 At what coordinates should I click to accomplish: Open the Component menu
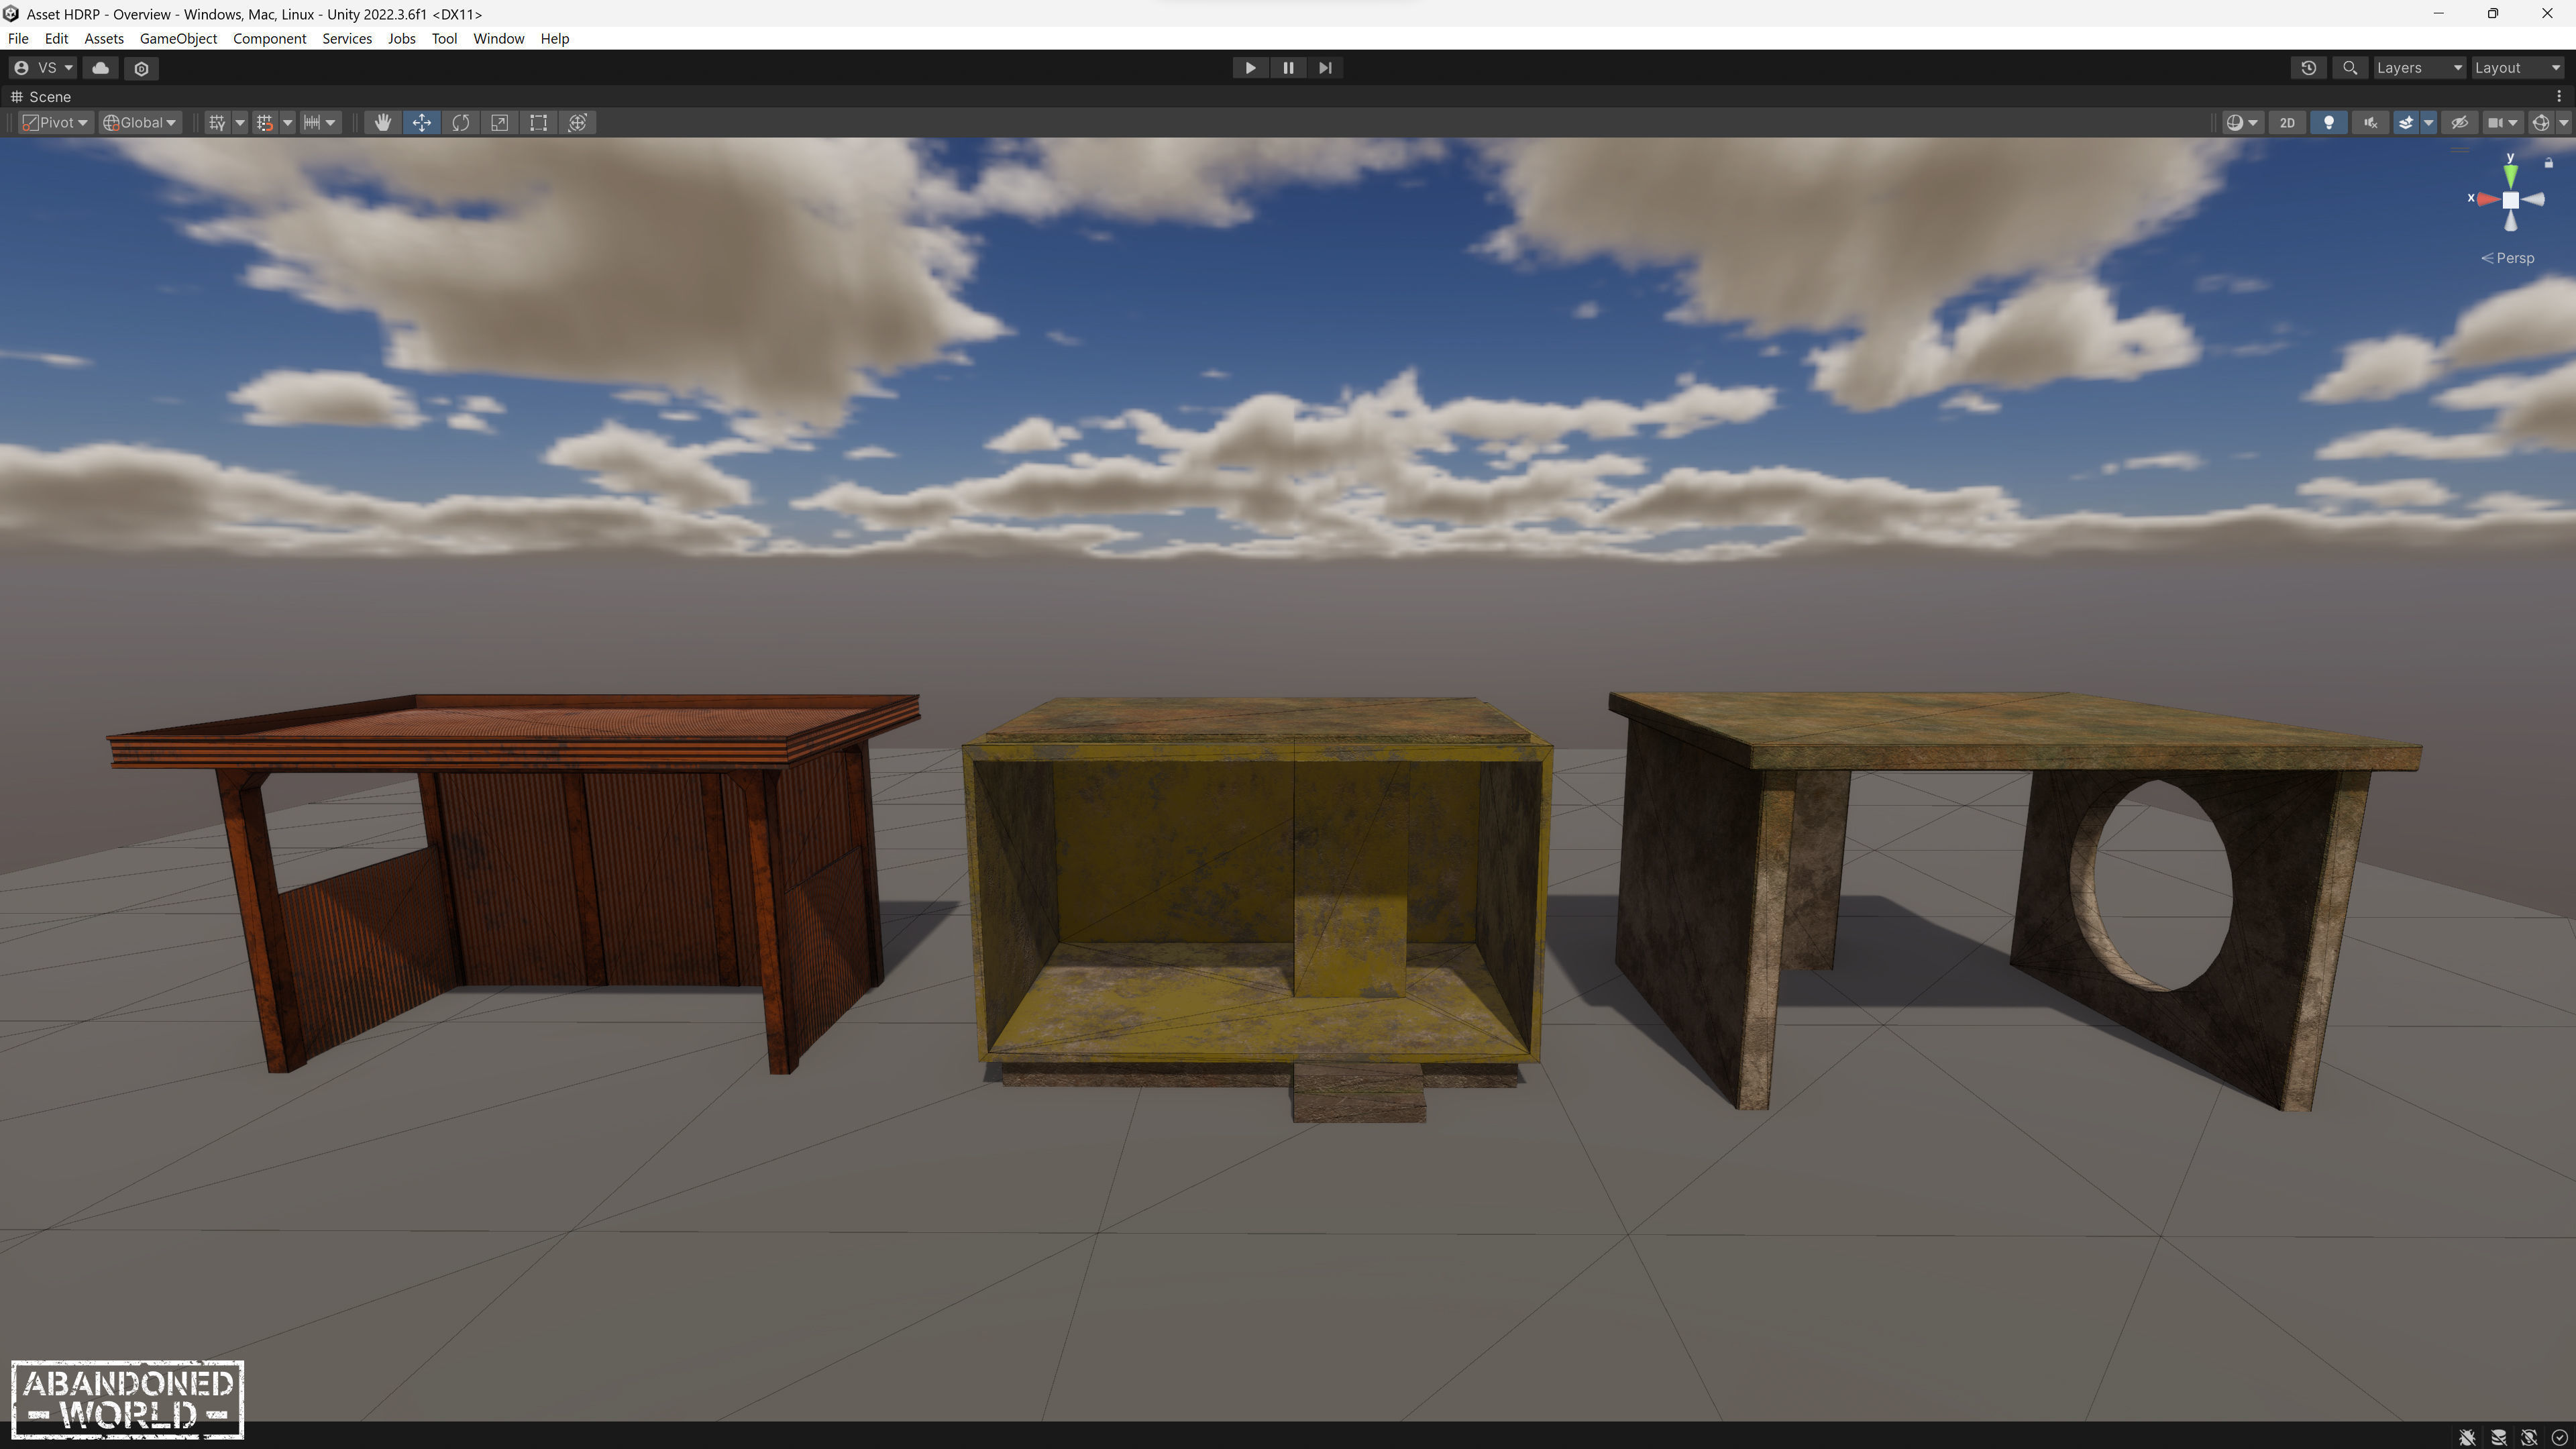tap(269, 39)
